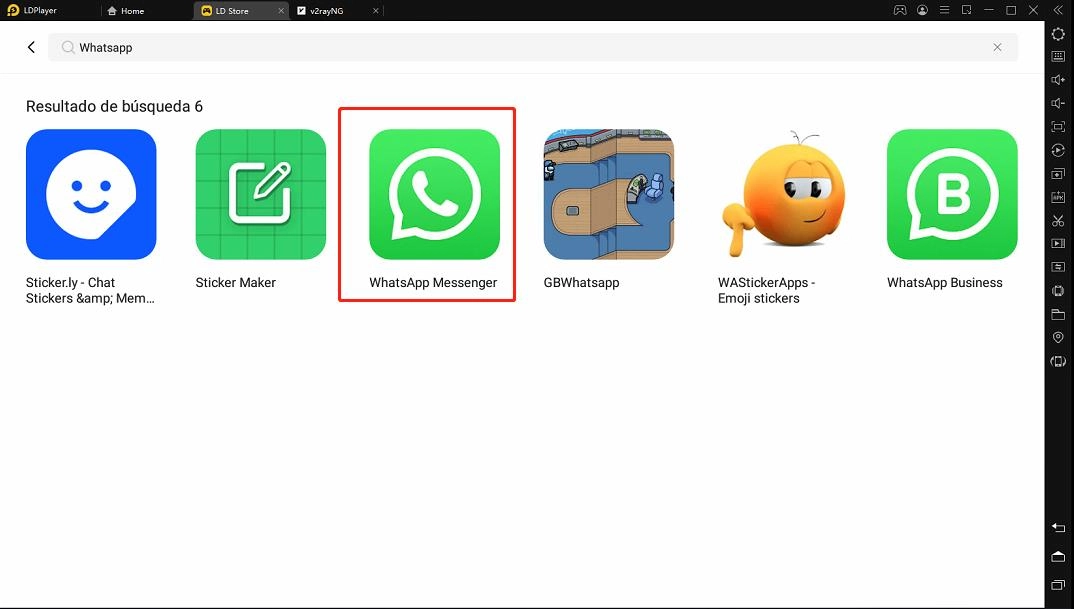Take a screenshot with scissors icon
Image resolution: width=1074 pixels, height=609 pixels.
[x=1058, y=221]
